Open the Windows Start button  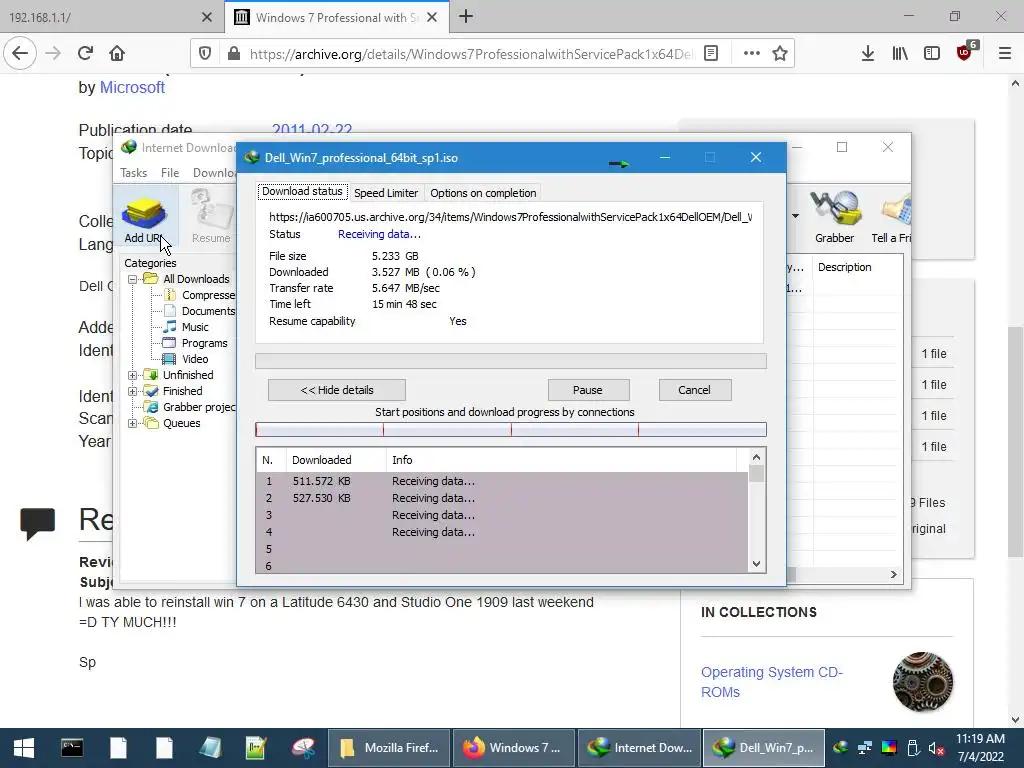[x=24, y=748]
